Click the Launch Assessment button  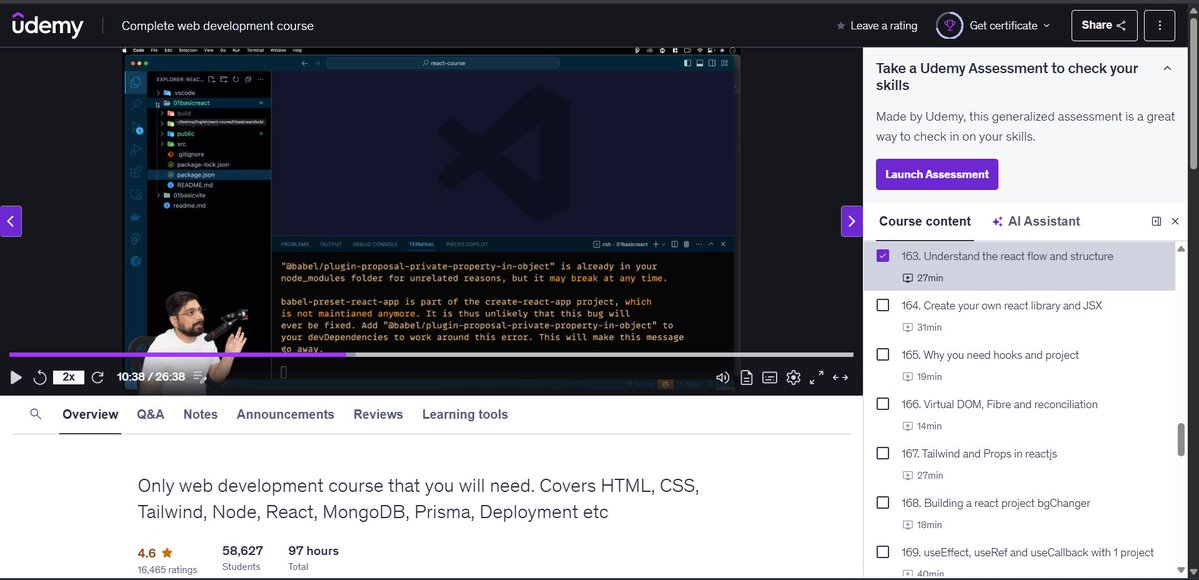(937, 174)
